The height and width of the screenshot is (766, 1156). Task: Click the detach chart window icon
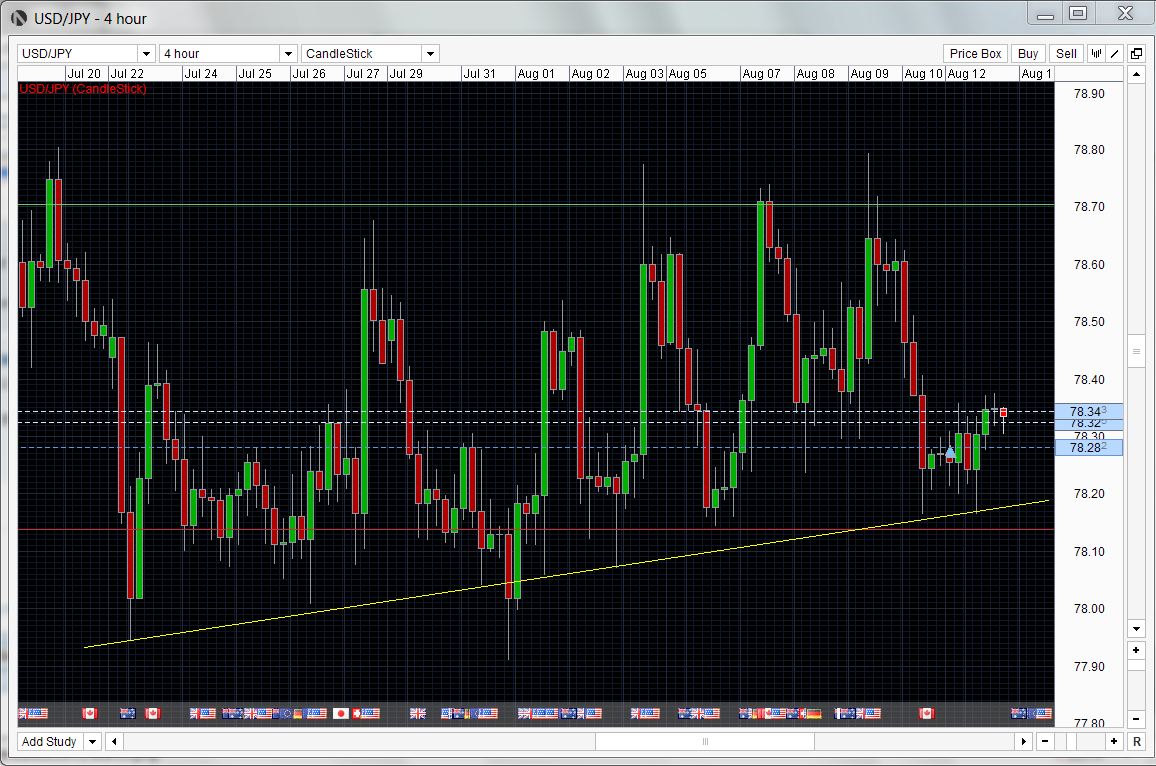(x=1136, y=54)
